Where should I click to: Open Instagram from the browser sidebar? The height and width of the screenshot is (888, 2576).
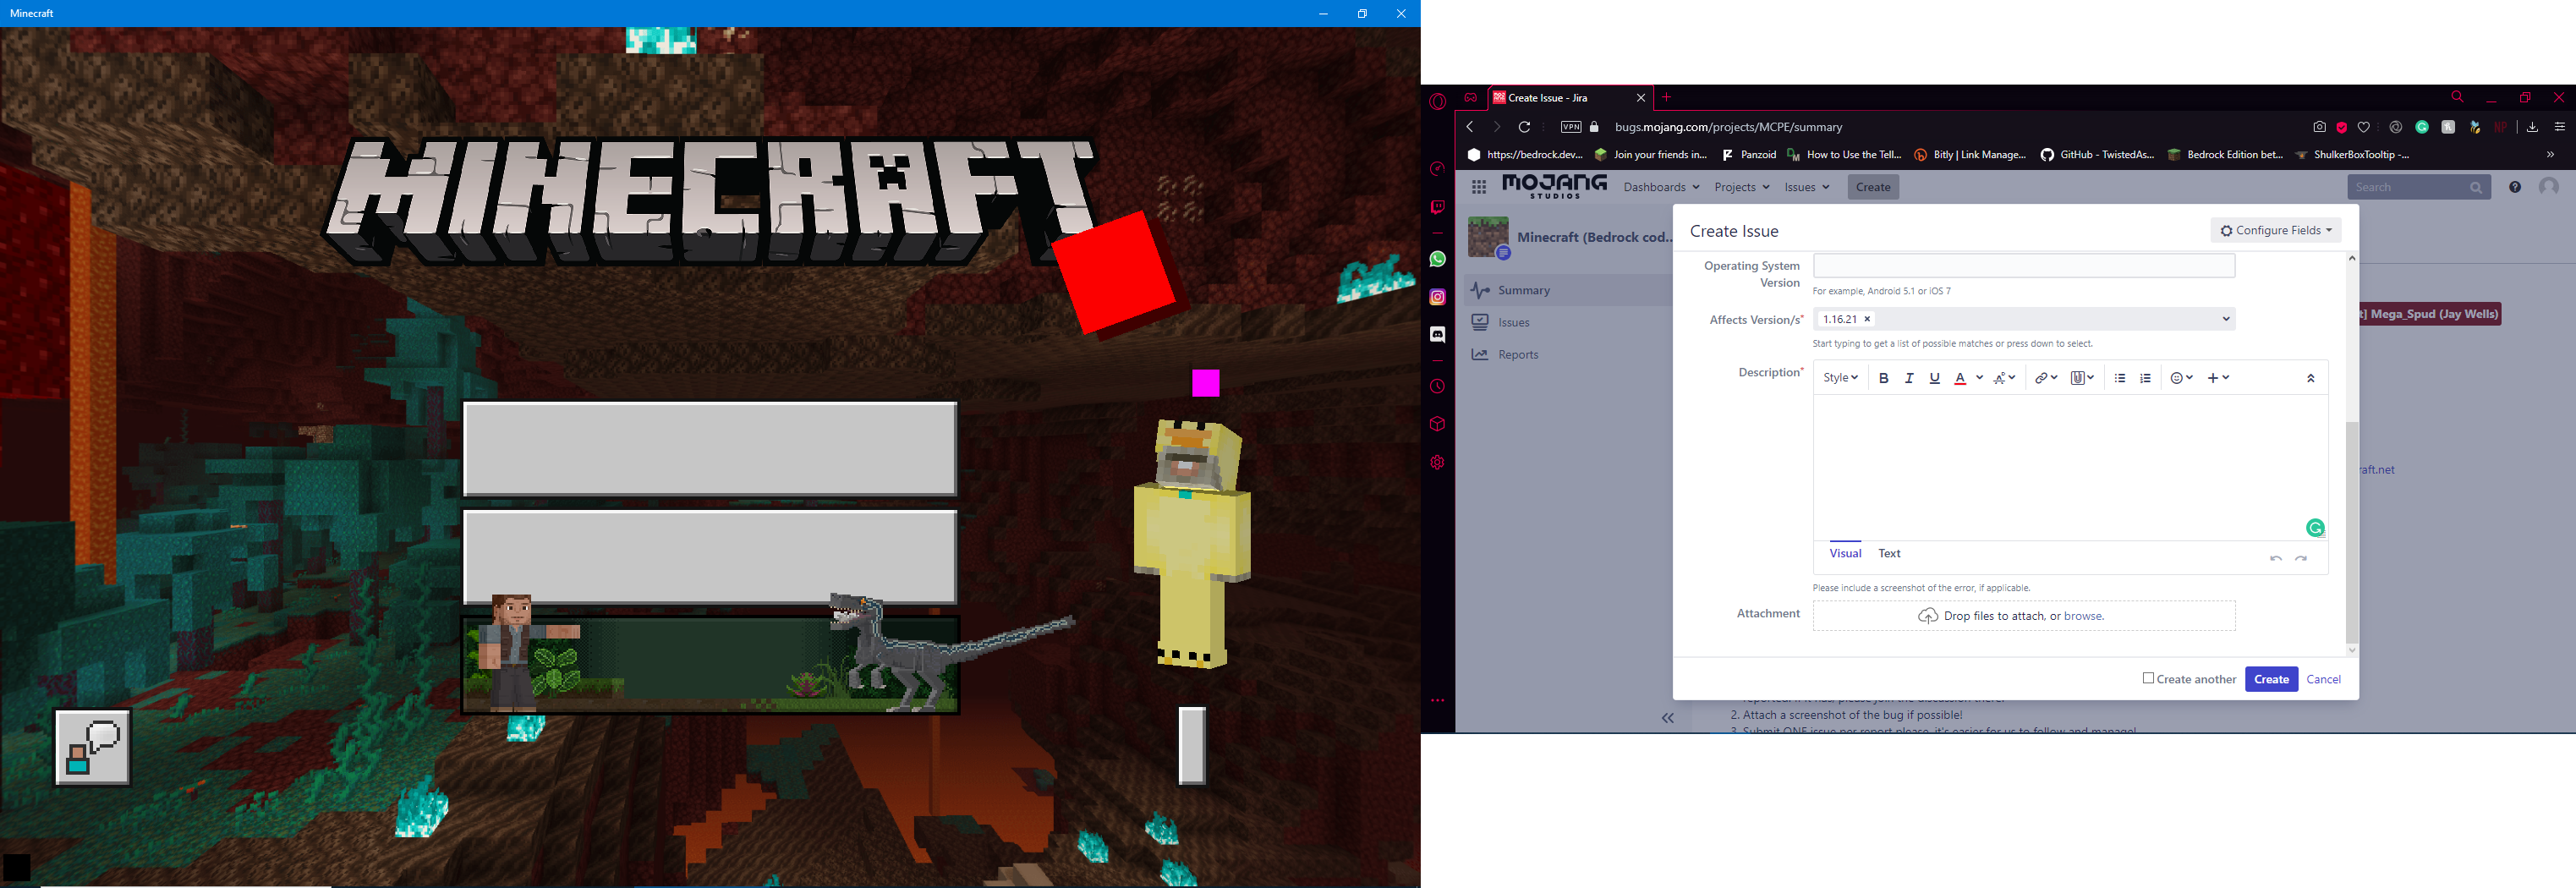pos(1437,297)
